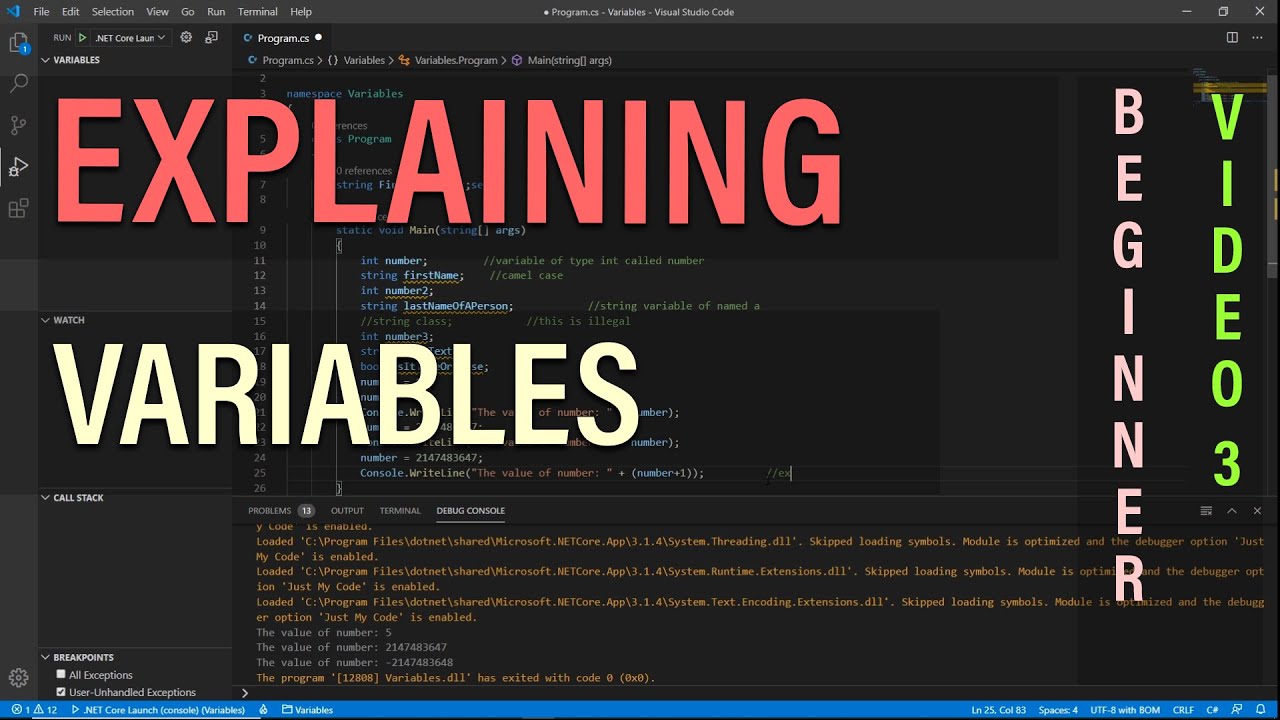Open the Debug Console icon in Run header
Image resolution: width=1280 pixels, height=720 pixels.
point(211,38)
